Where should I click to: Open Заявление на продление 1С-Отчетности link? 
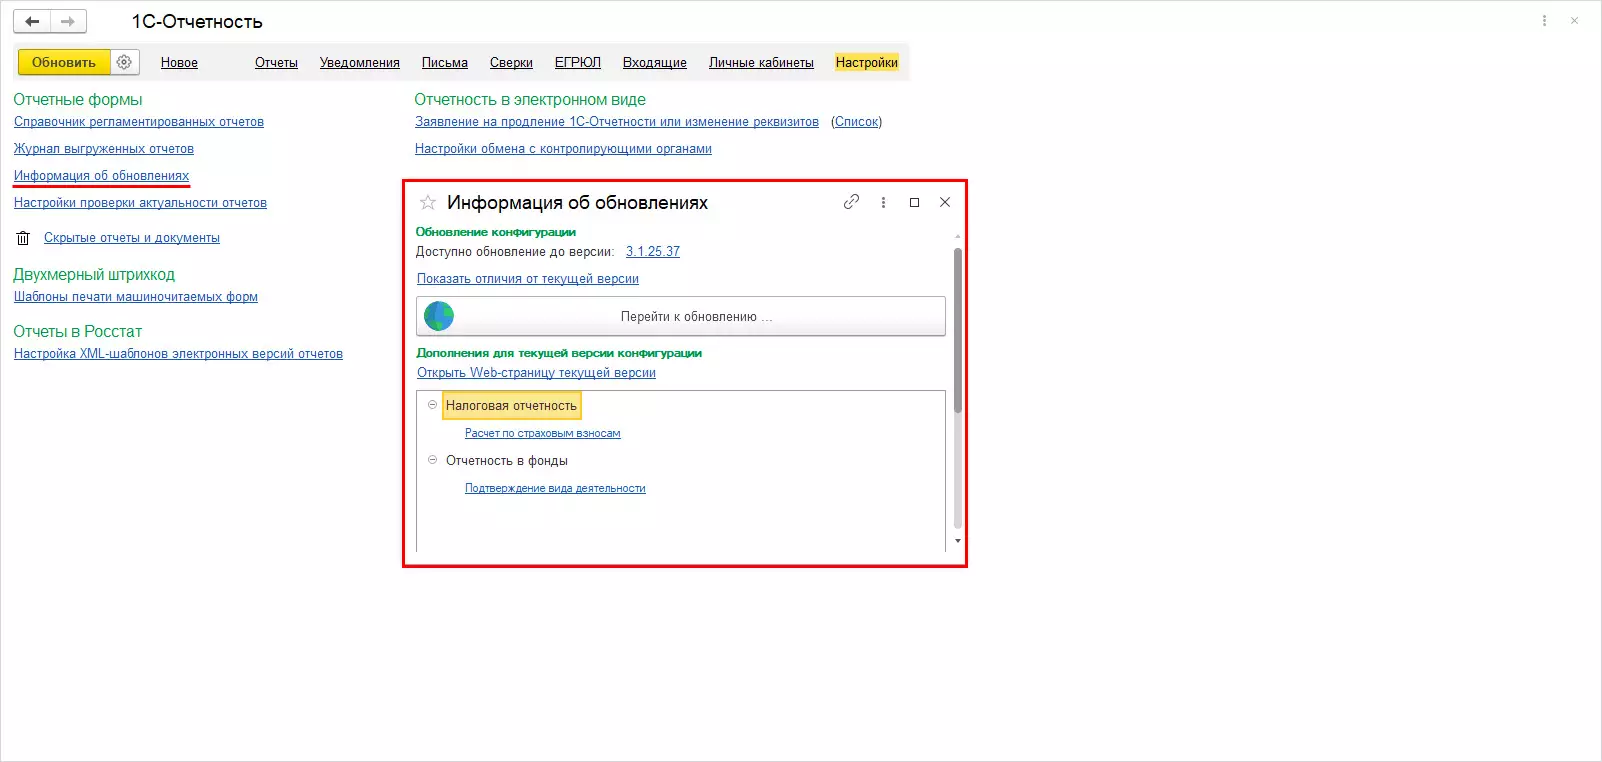(617, 122)
